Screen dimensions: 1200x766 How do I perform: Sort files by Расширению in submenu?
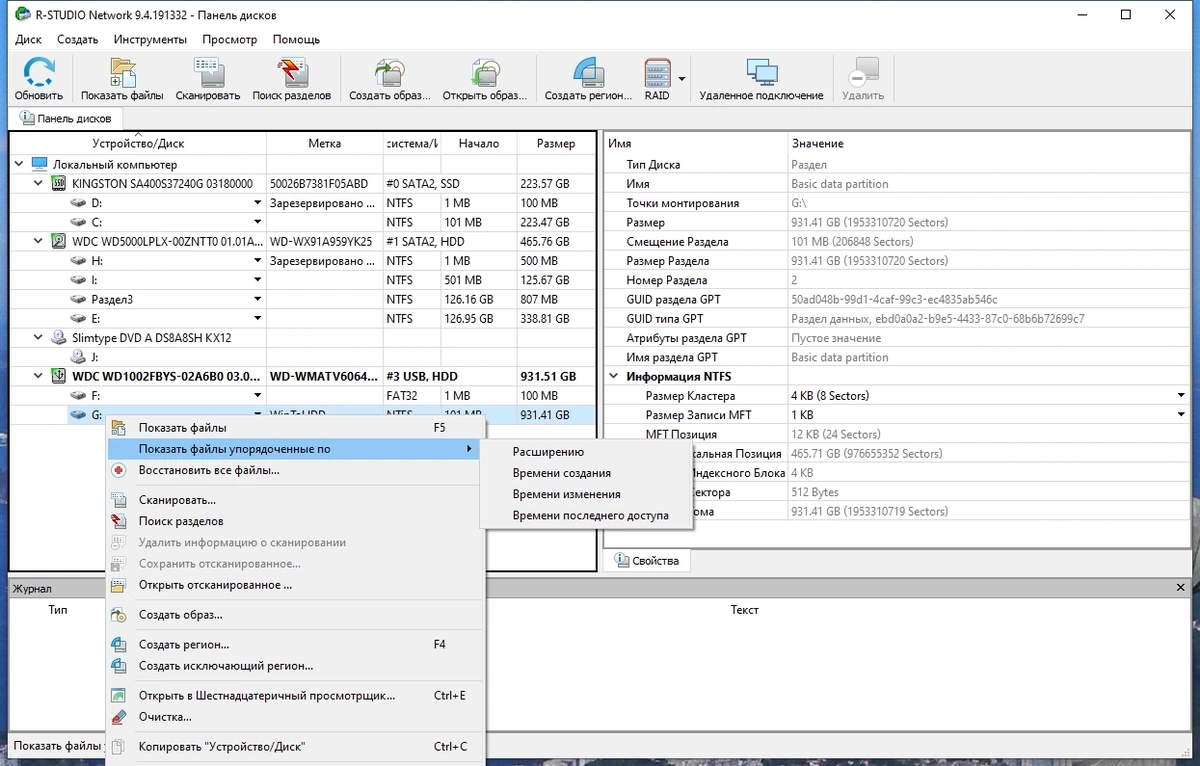click(x=588, y=452)
